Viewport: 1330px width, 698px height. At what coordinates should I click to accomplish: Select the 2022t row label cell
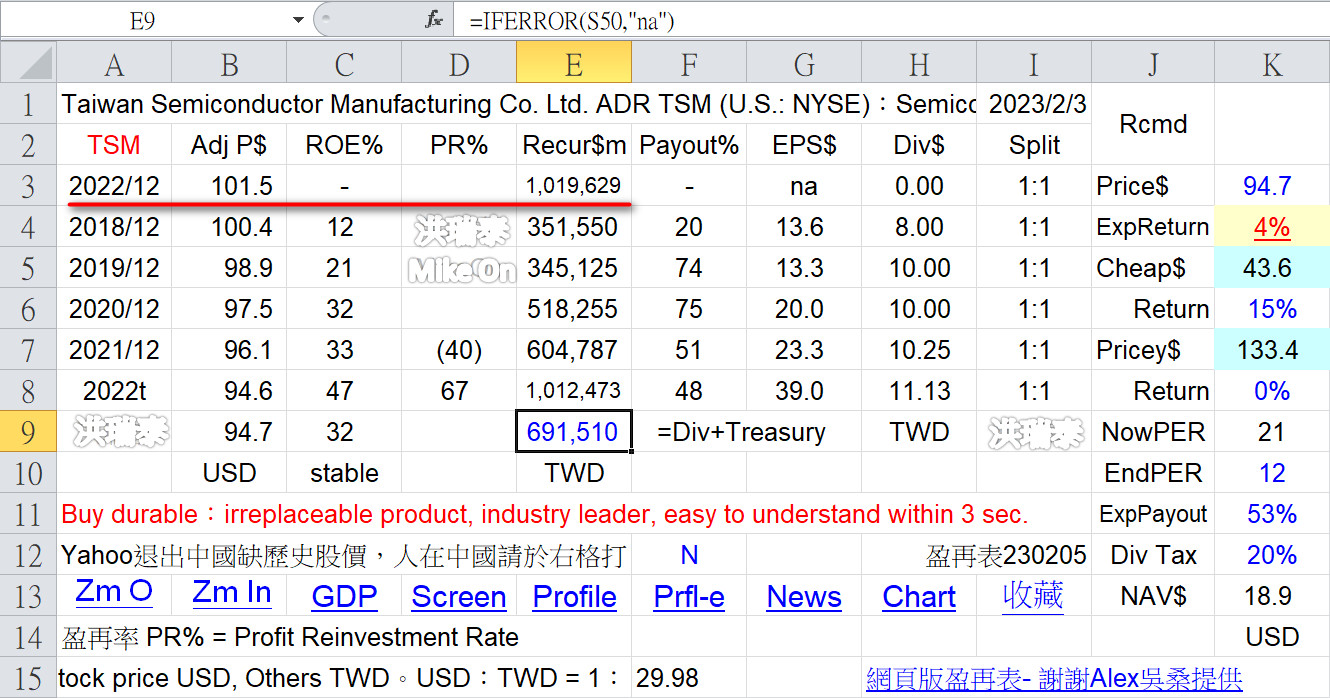point(114,391)
